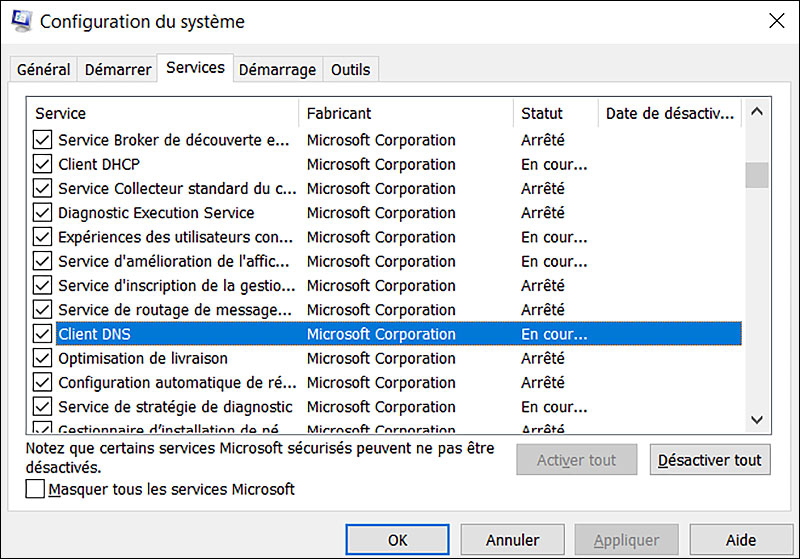This screenshot has height=559, width=800.
Task: Select Configuration automatique de ré... row
Action: point(387,382)
